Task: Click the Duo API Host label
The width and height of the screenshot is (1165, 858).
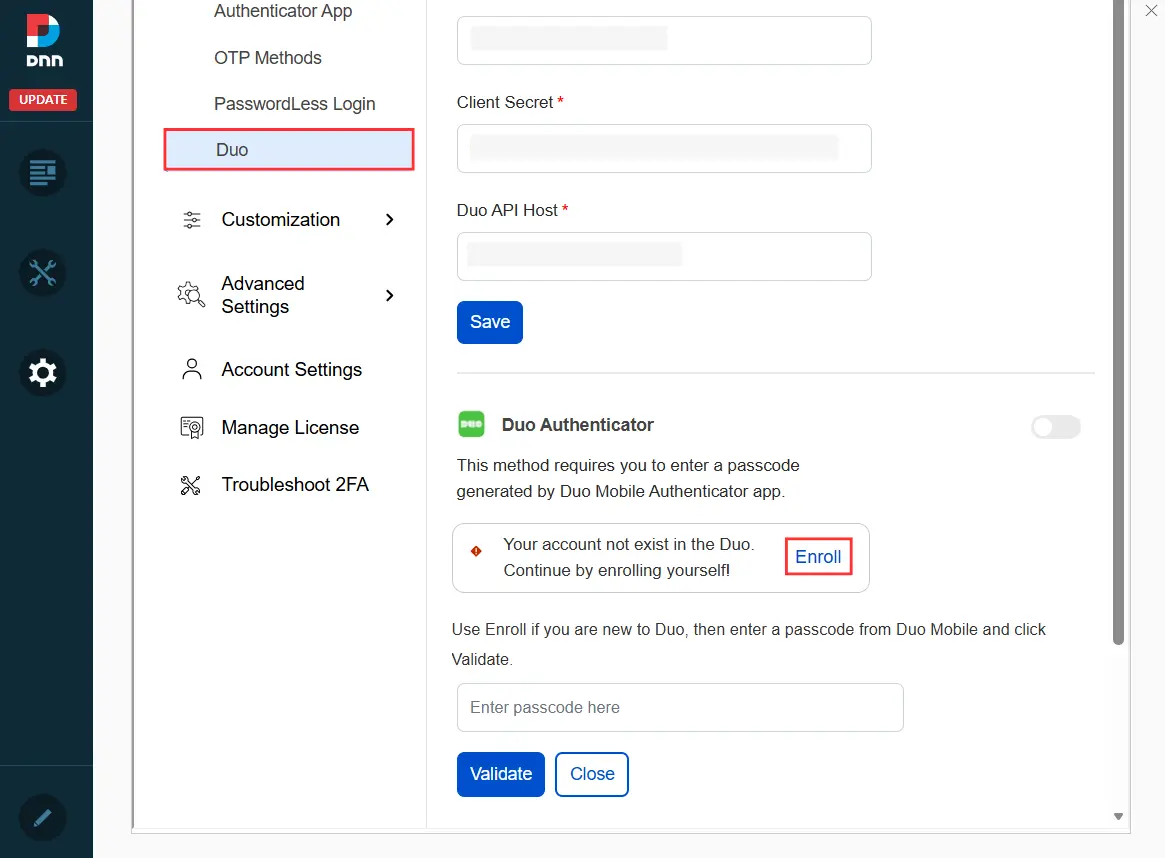Action: point(507,210)
